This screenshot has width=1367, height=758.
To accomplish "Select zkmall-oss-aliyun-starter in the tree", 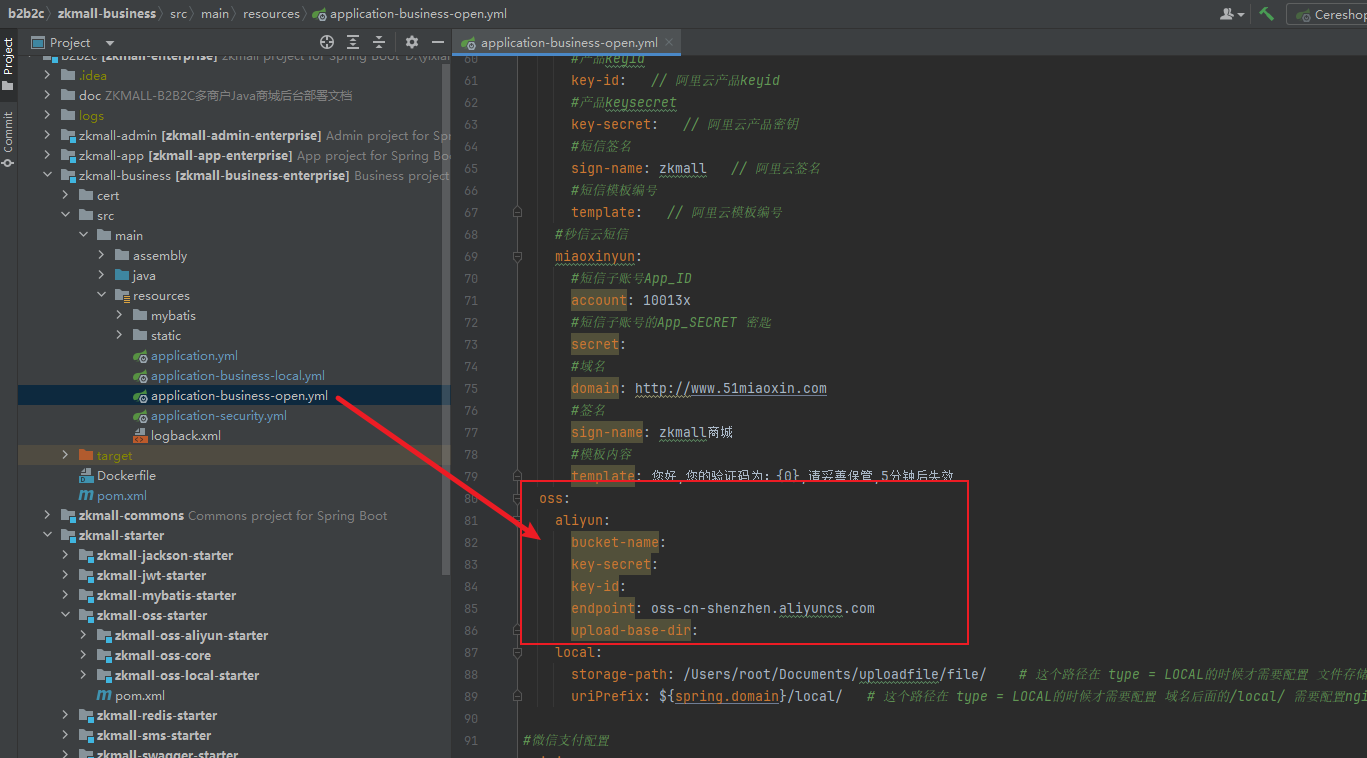I will (x=191, y=636).
